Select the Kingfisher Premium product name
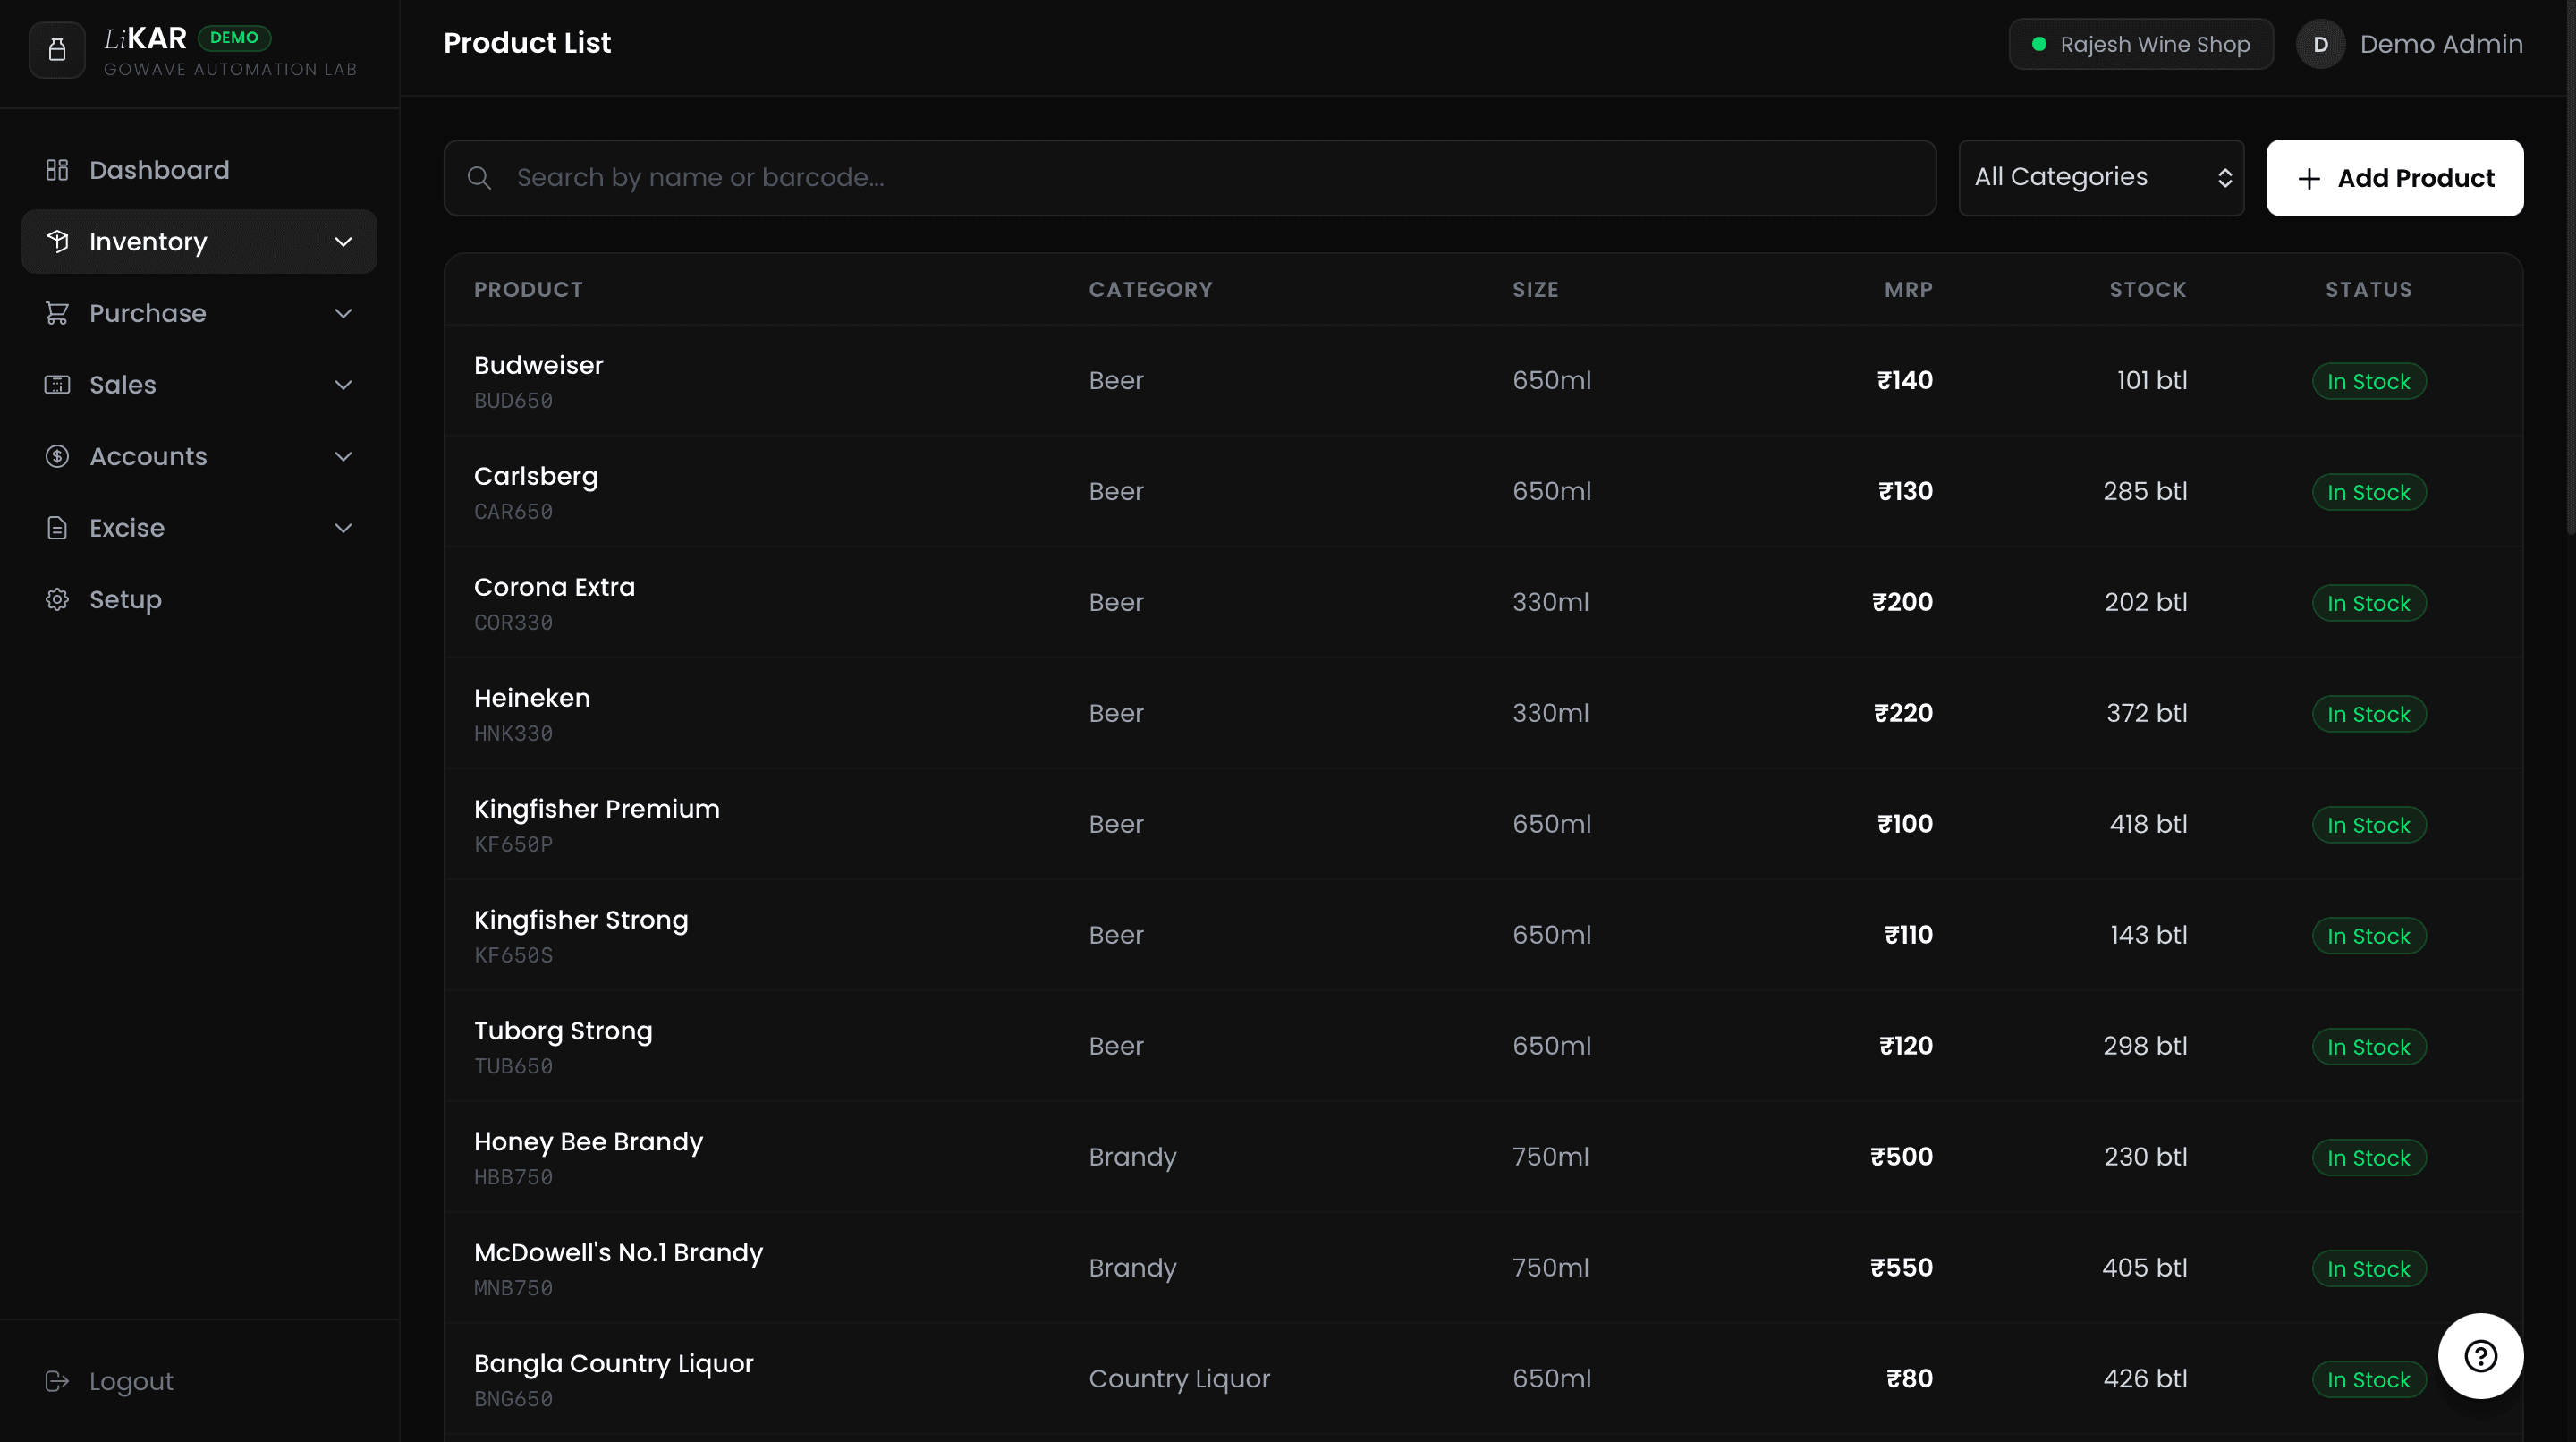 (597, 809)
